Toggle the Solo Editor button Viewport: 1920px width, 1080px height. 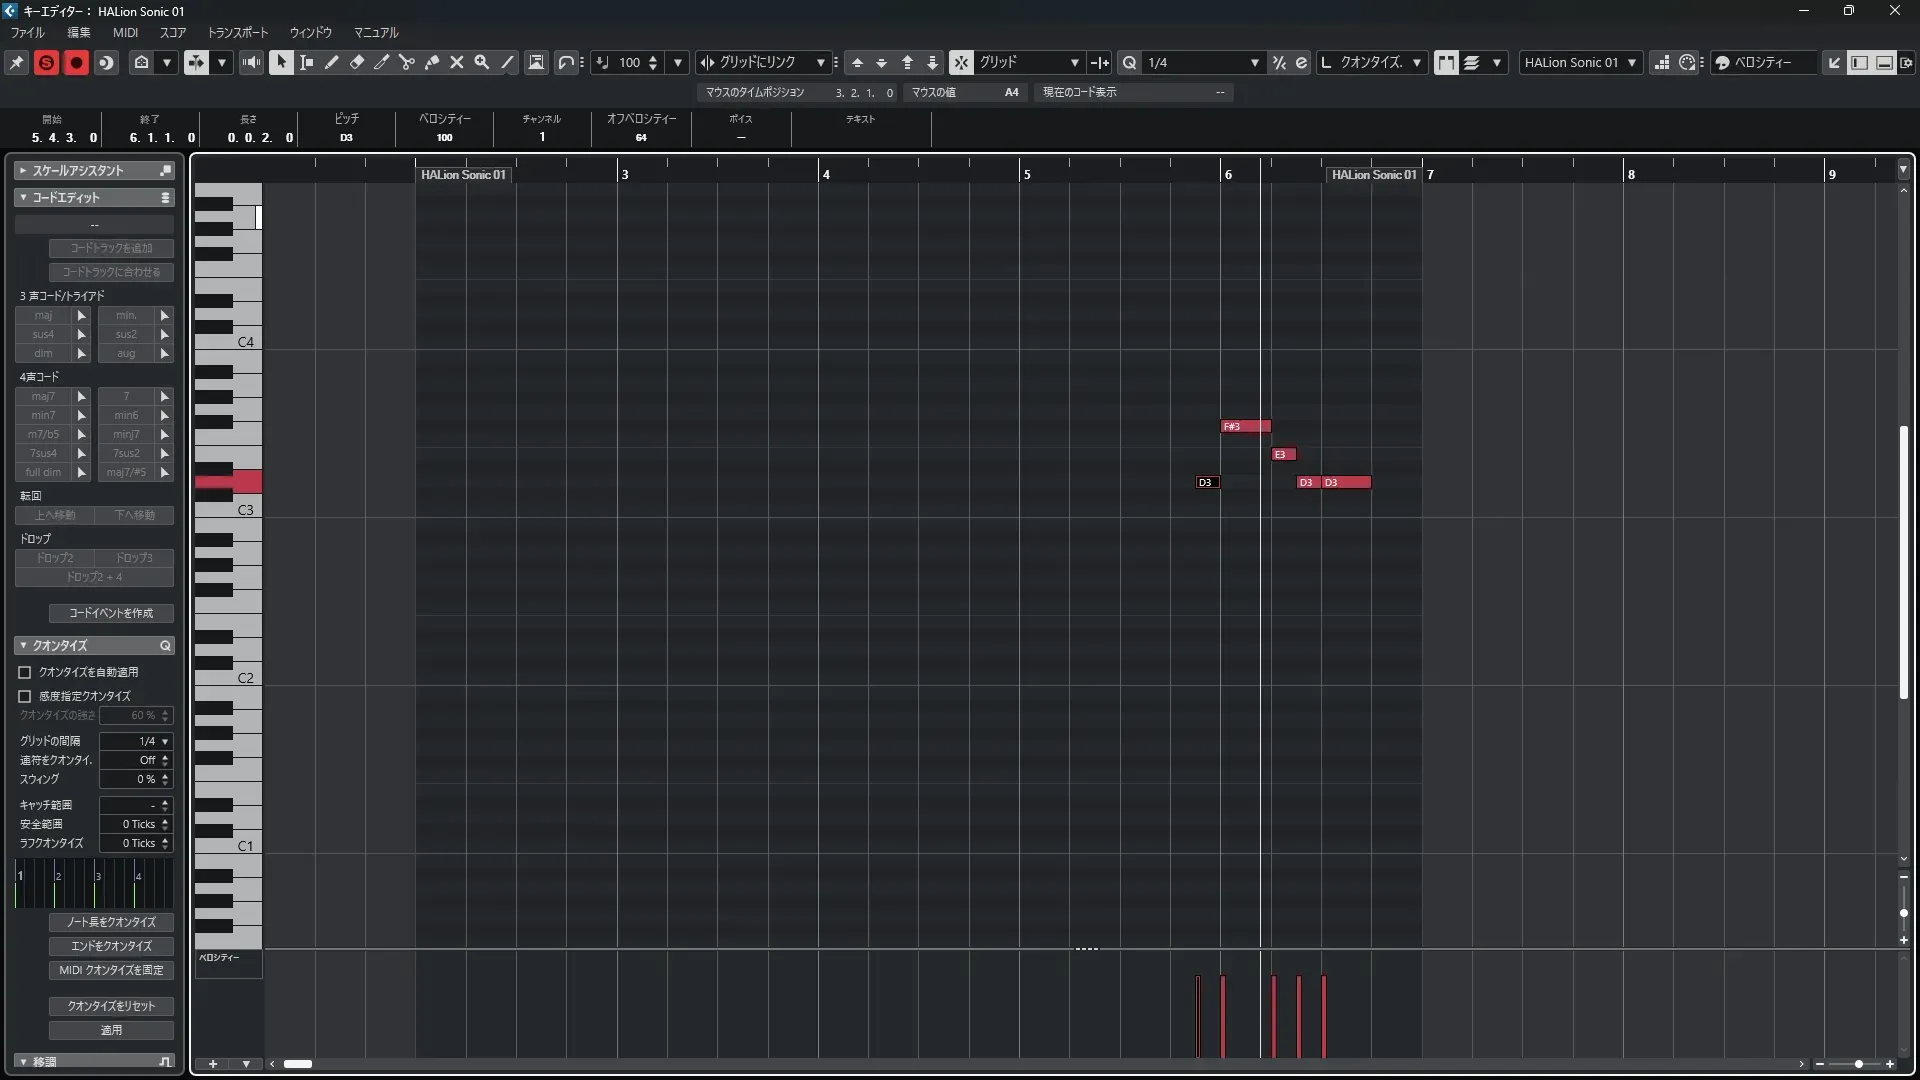pyautogui.click(x=46, y=62)
